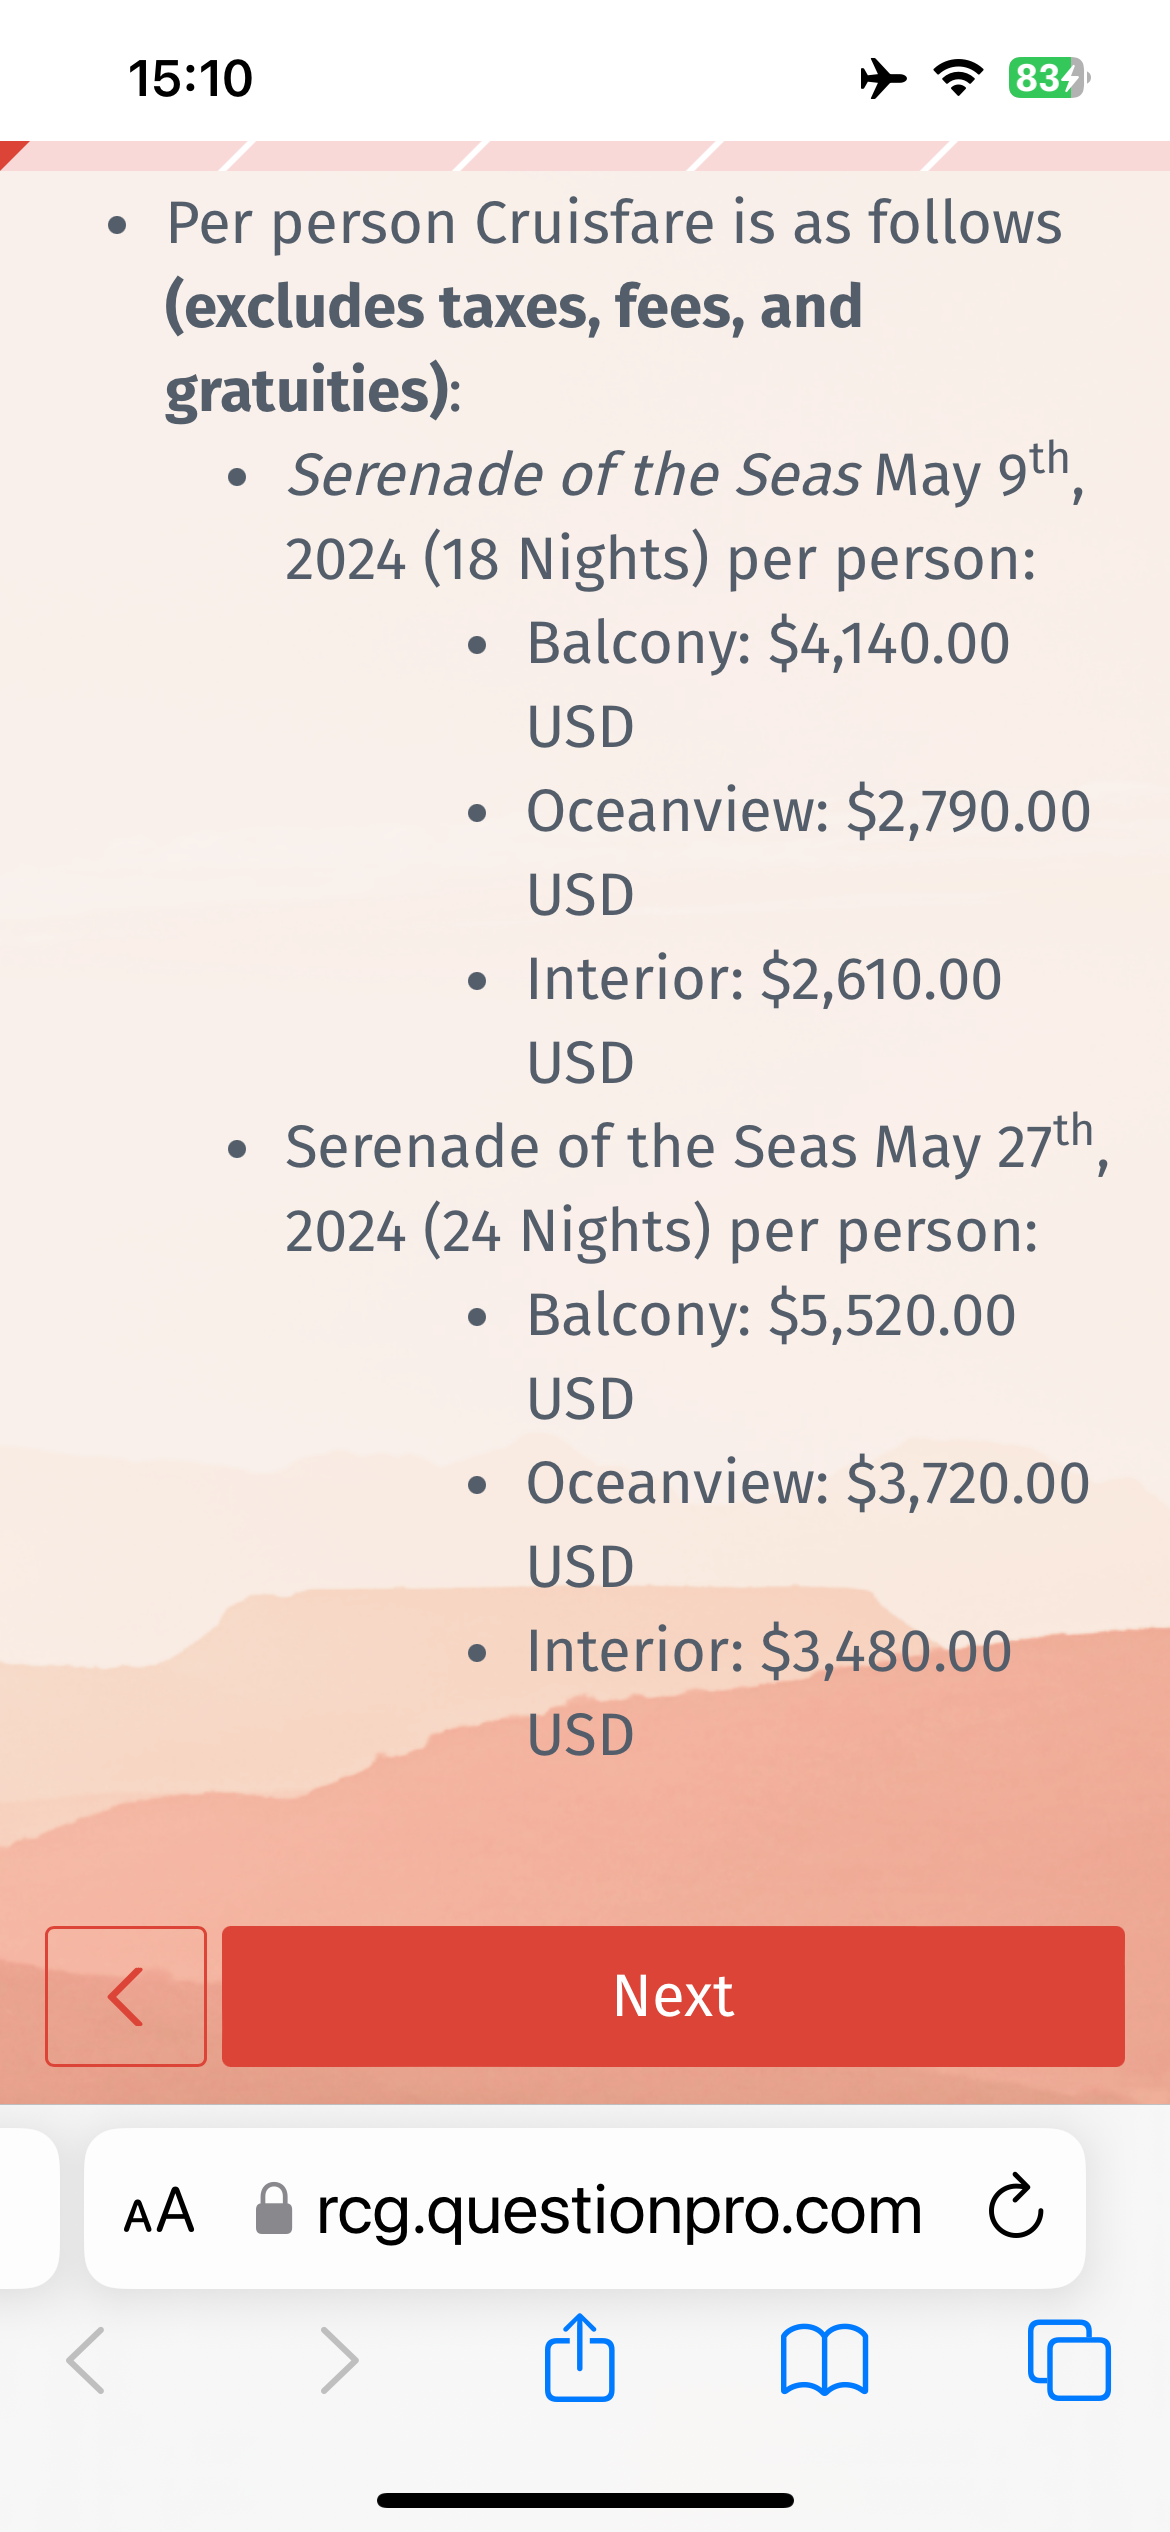Show all open tabs with the tabs icon
This screenshot has width=1170, height=2532.
1068,2360
